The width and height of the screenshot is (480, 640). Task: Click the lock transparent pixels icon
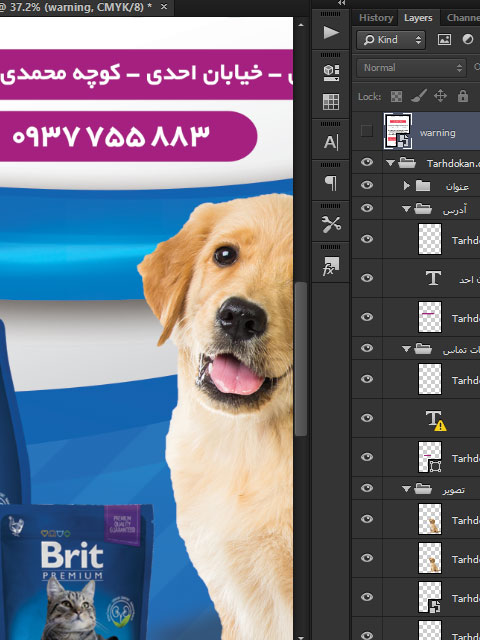point(396,96)
